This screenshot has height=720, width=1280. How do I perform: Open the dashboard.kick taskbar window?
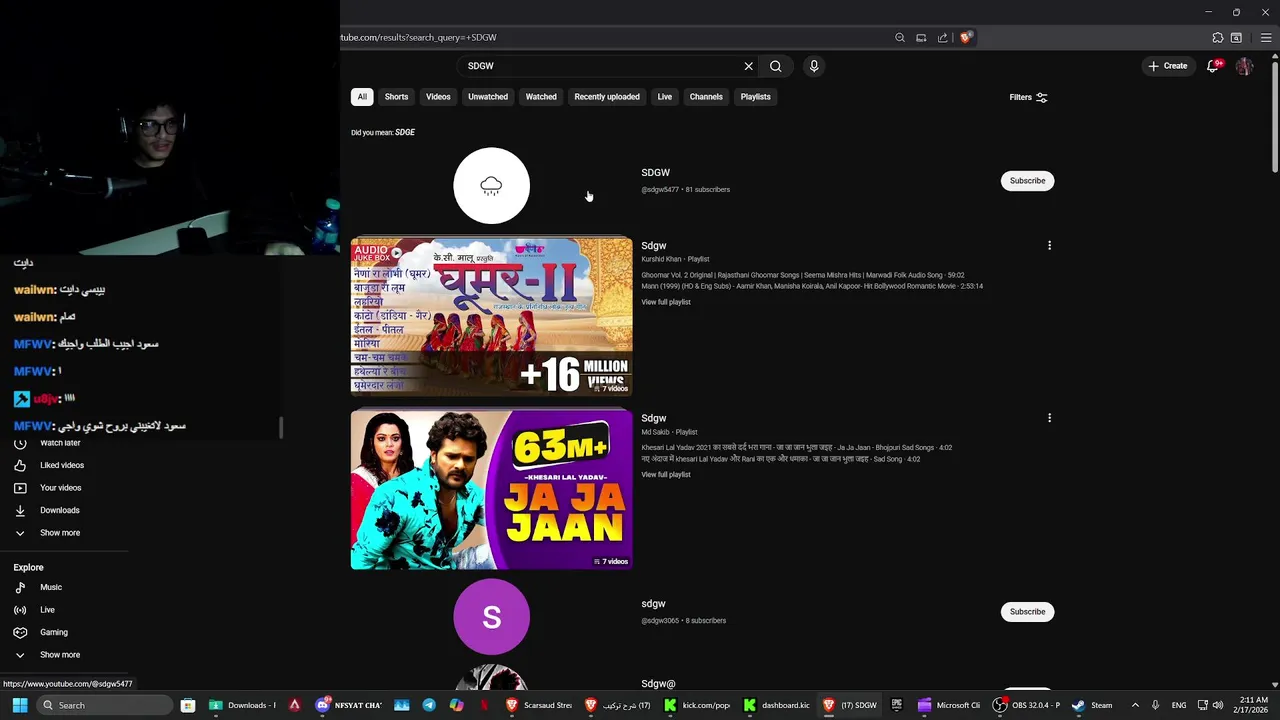[776, 705]
